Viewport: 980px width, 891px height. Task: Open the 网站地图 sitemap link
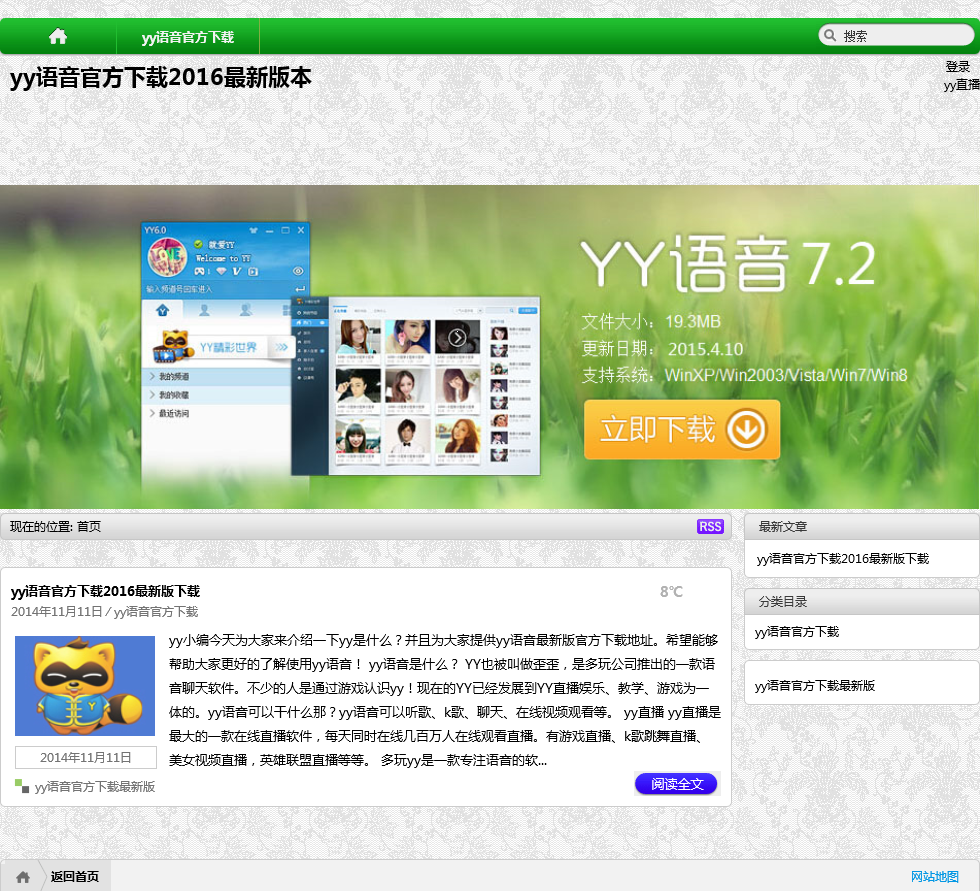(934, 877)
